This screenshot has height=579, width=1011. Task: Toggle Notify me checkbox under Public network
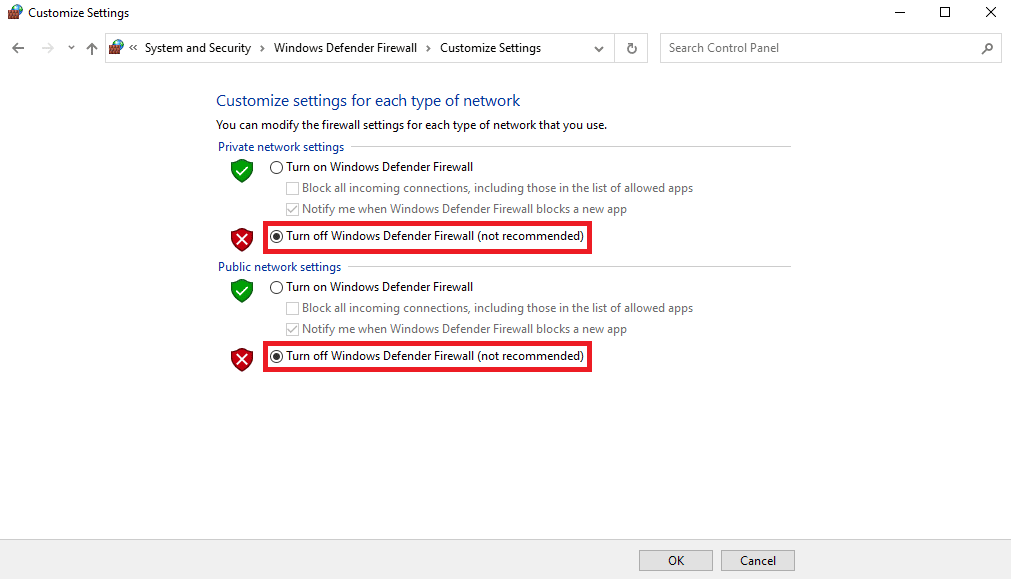click(456, 329)
